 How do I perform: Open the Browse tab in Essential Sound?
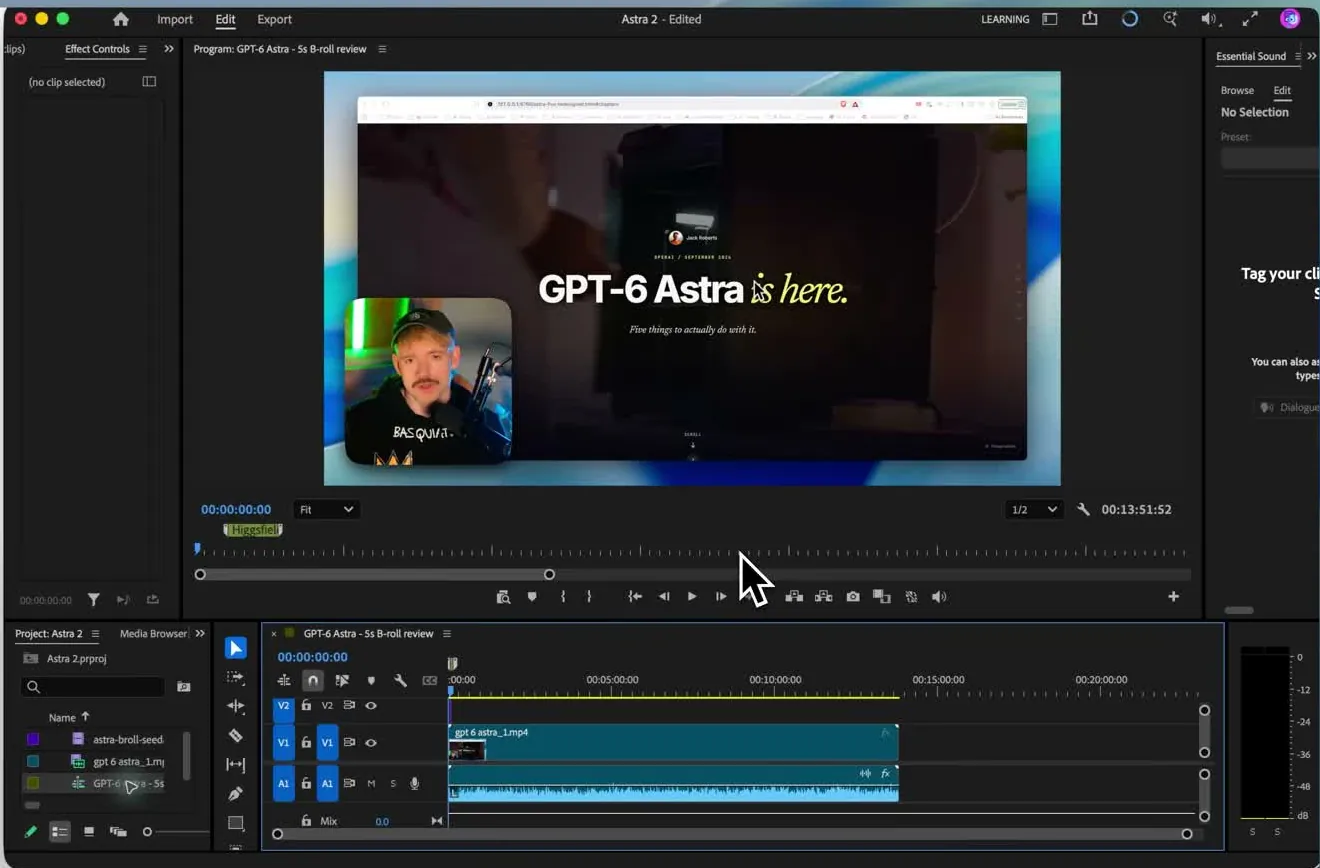[x=1237, y=90]
